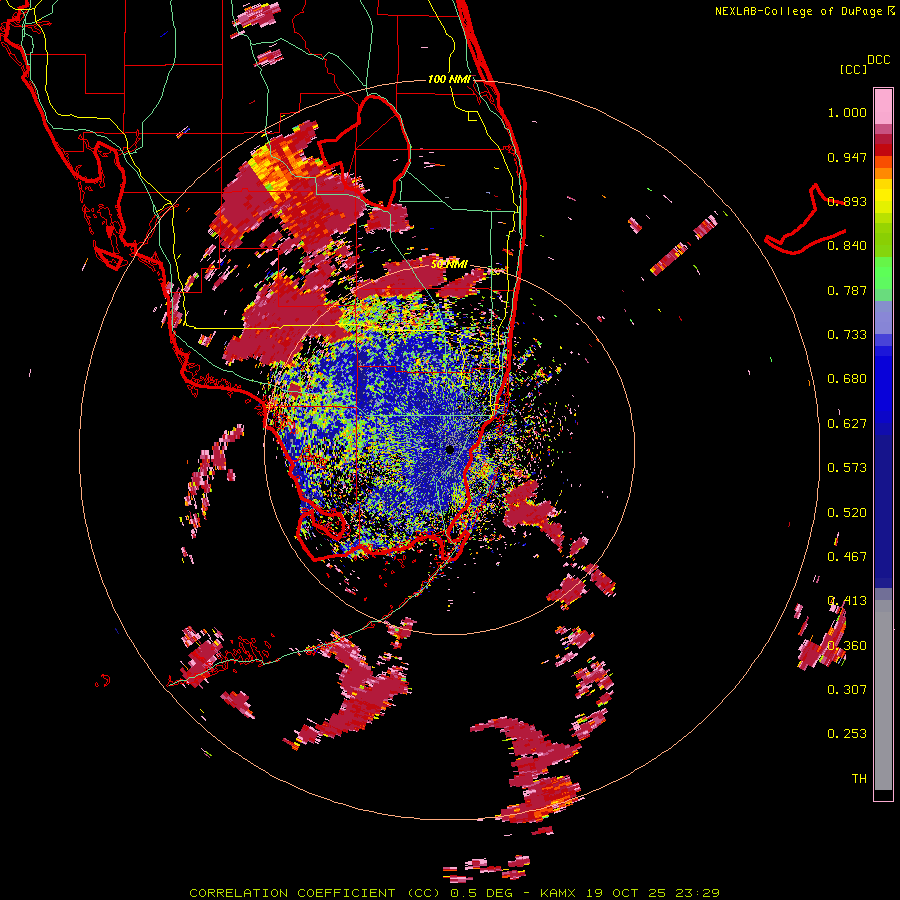Select the 0.840 scale value
900x900 pixels.
point(847,246)
